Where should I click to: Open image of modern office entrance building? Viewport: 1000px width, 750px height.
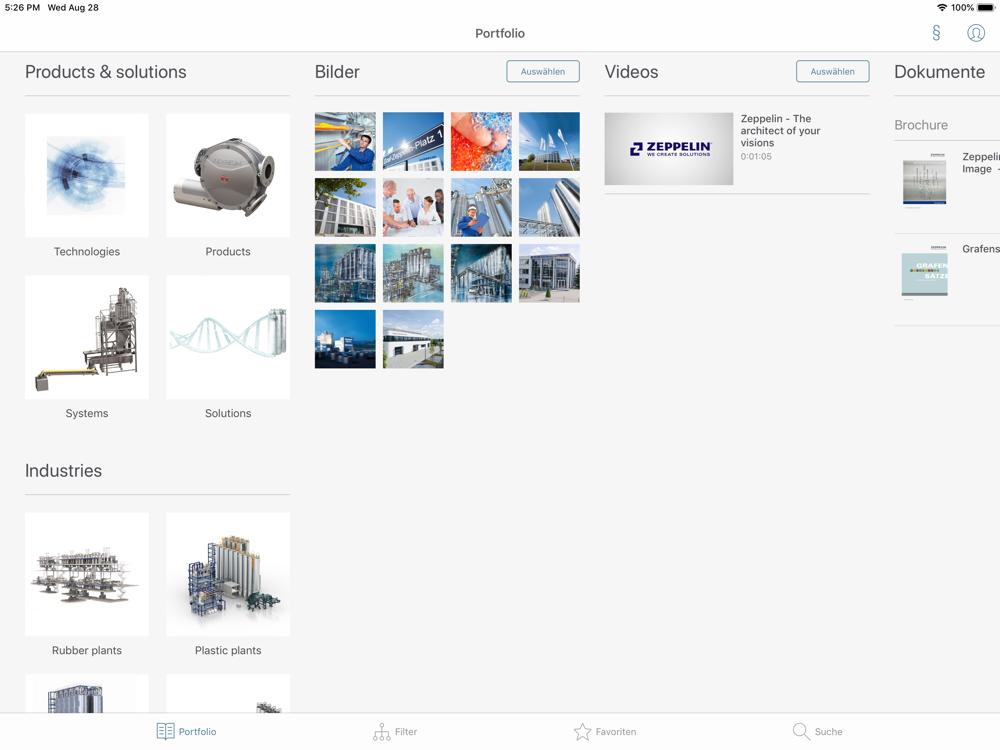(x=549, y=273)
